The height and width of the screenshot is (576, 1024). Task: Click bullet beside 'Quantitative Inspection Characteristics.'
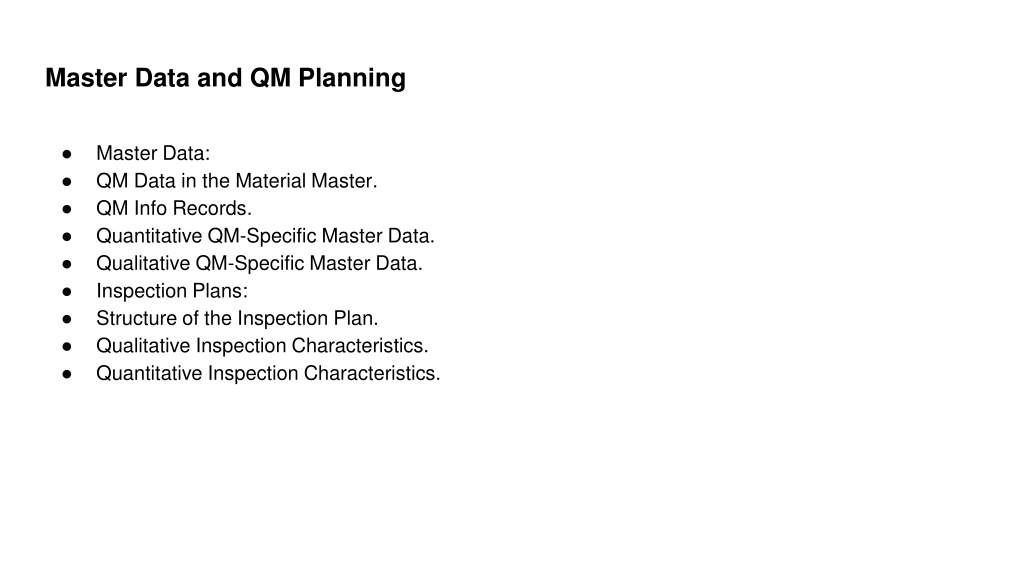67,374
